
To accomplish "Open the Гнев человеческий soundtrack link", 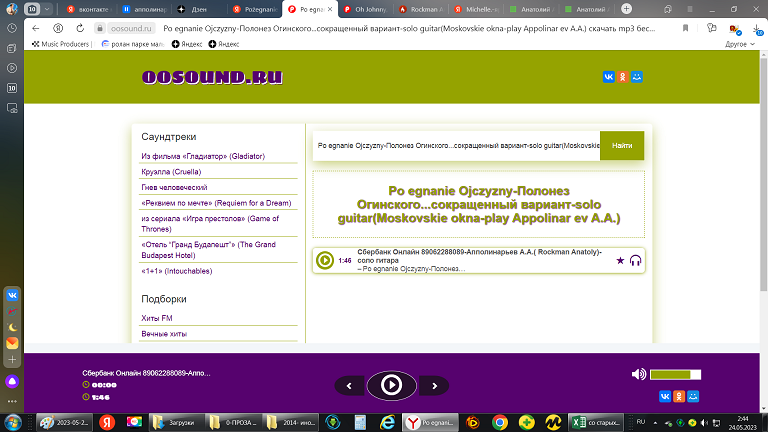I will tap(174, 188).
